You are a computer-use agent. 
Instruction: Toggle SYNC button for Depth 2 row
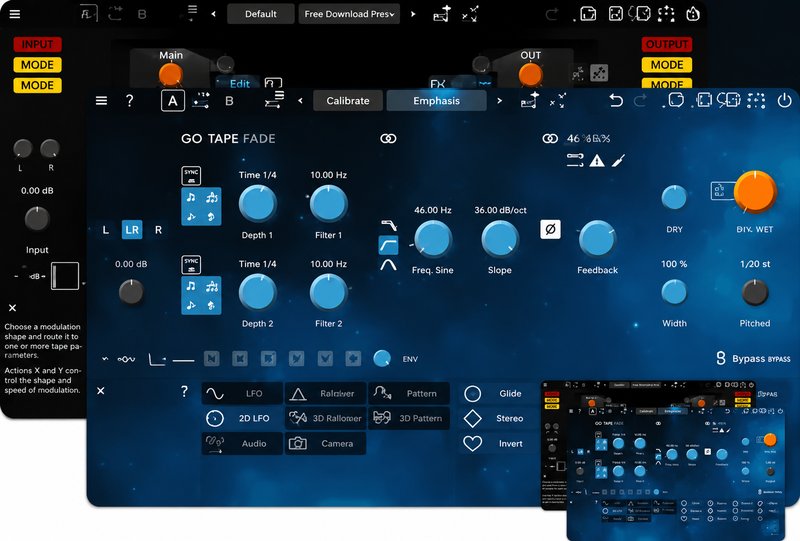(x=191, y=264)
